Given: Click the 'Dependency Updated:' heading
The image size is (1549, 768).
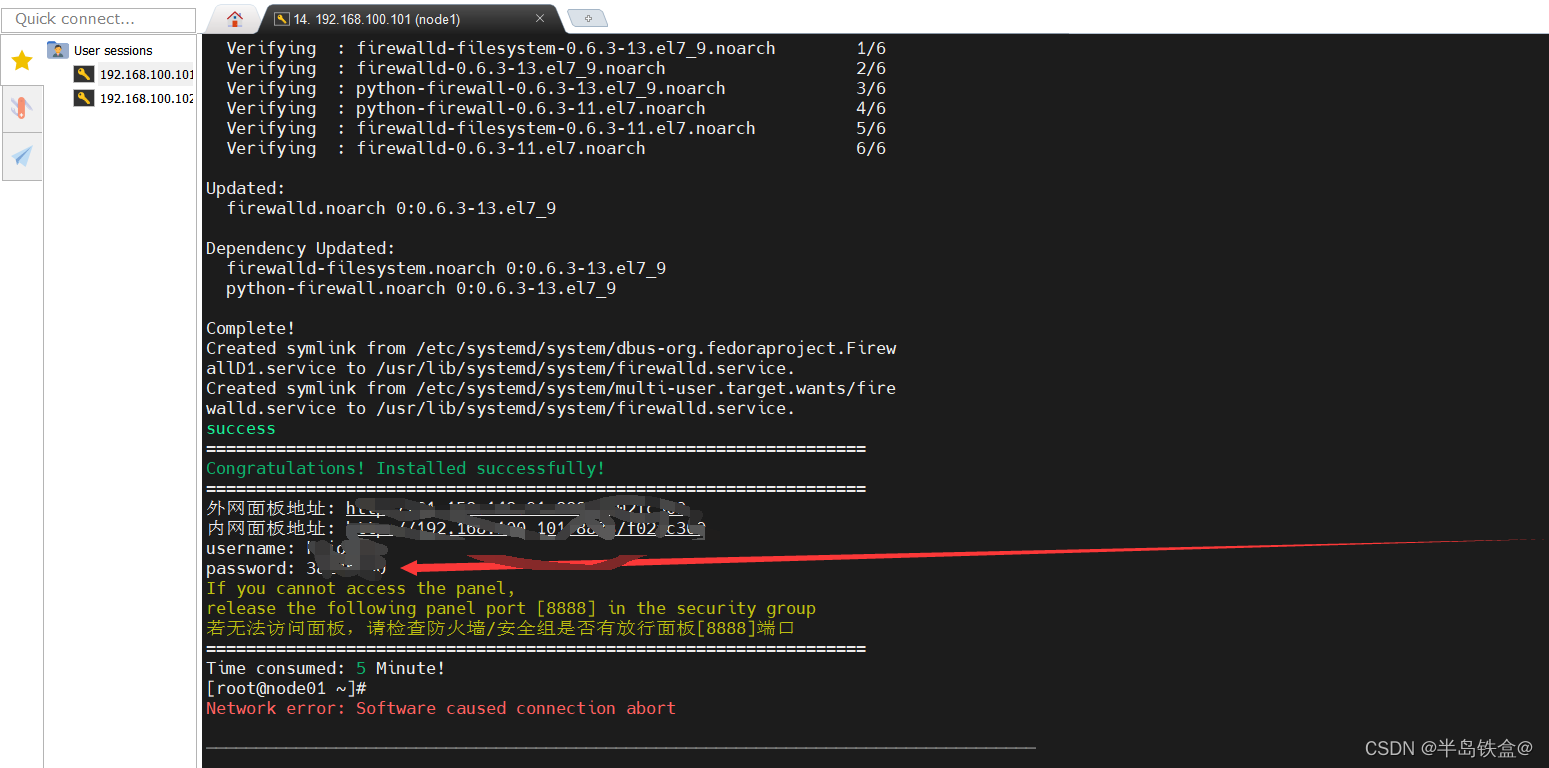Looking at the screenshot, I should (301, 248).
